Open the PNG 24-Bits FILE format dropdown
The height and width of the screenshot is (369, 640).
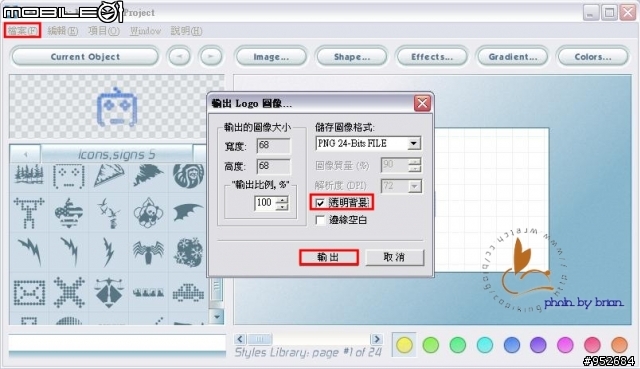tap(413, 143)
